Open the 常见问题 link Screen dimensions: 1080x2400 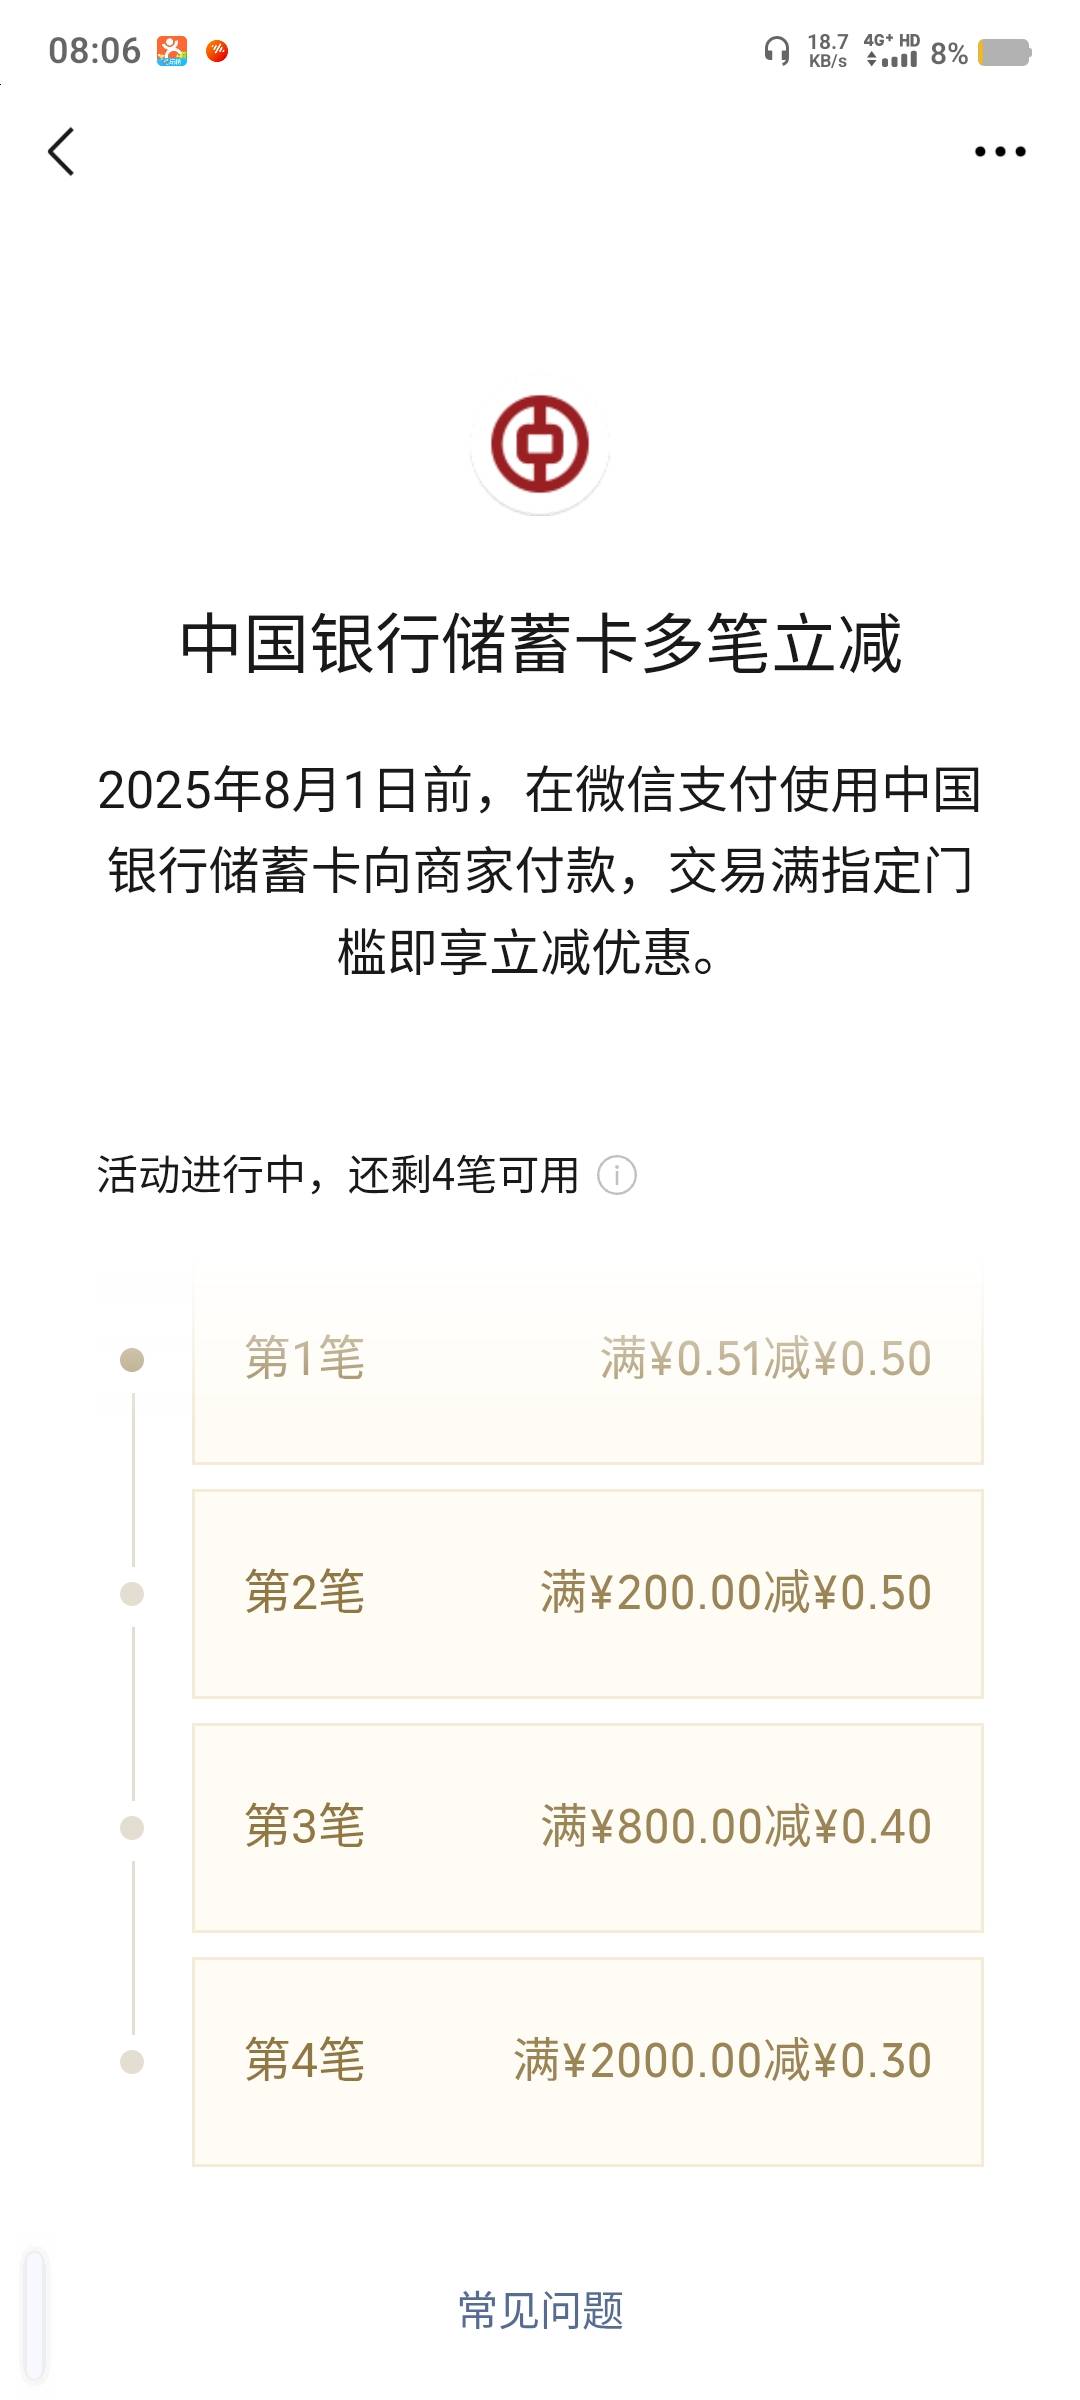tap(540, 2311)
